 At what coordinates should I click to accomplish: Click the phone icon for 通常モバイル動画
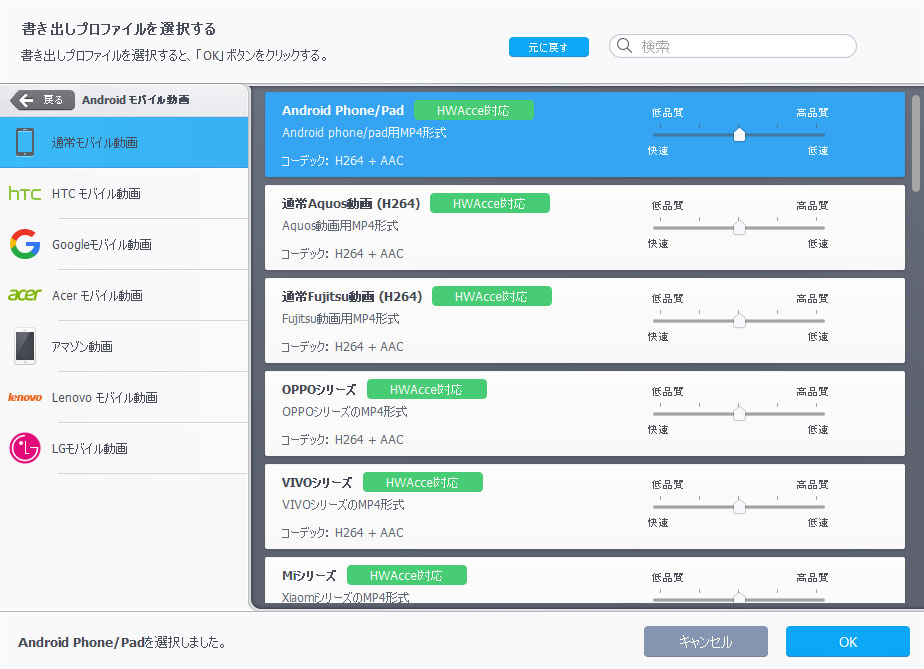25,142
